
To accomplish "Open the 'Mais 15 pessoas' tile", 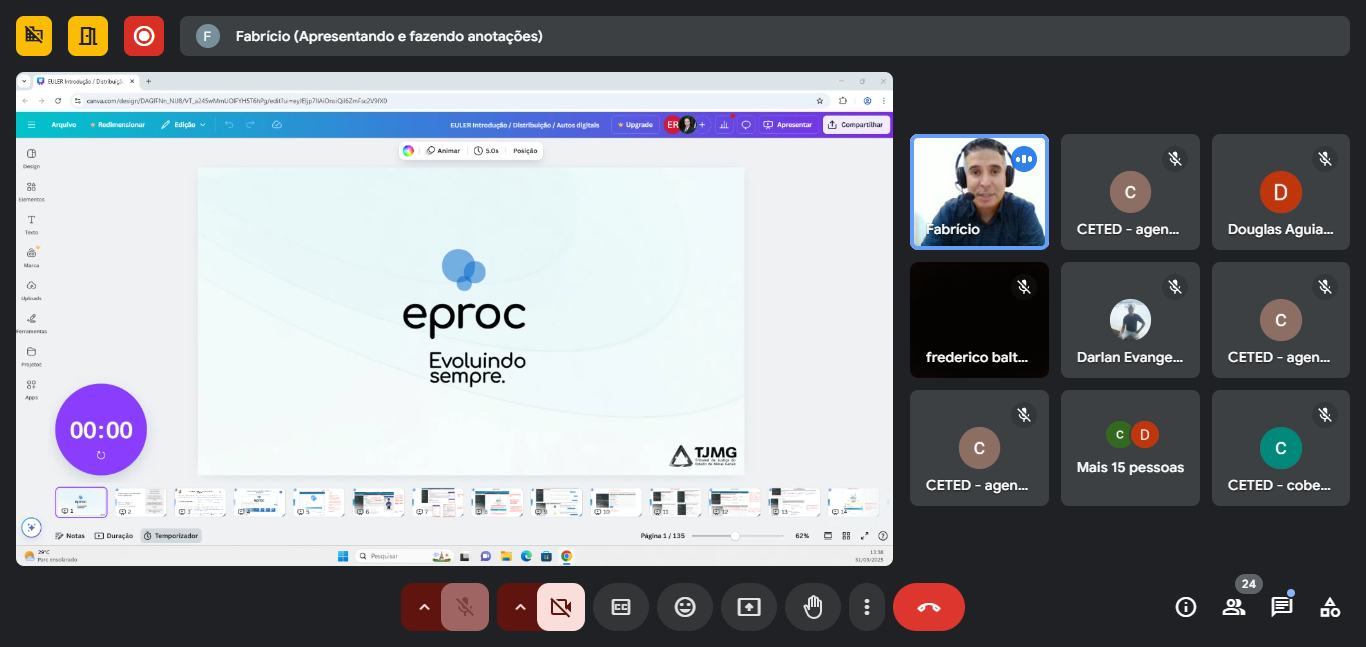I will point(1130,448).
